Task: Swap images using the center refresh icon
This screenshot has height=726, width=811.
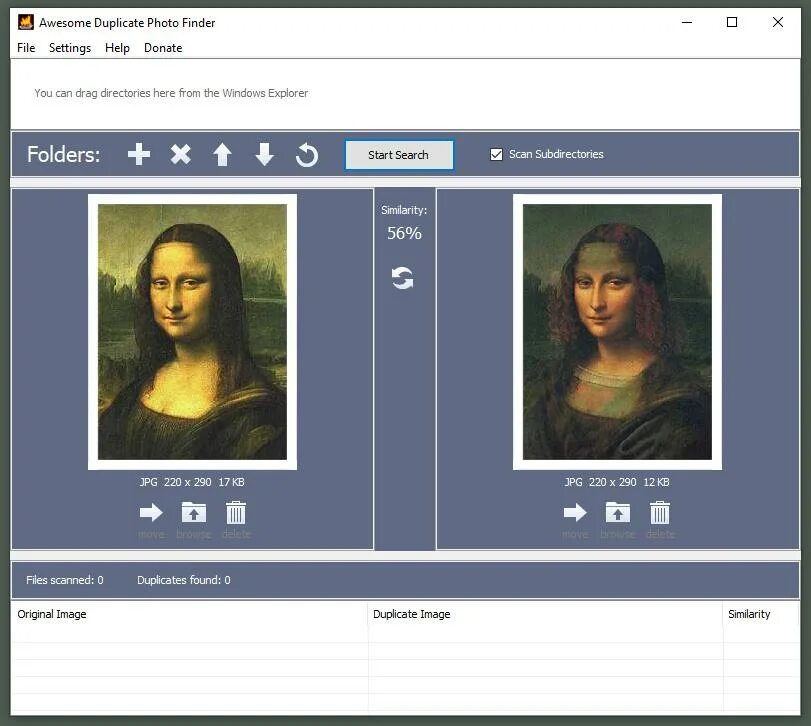Action: 402,278
